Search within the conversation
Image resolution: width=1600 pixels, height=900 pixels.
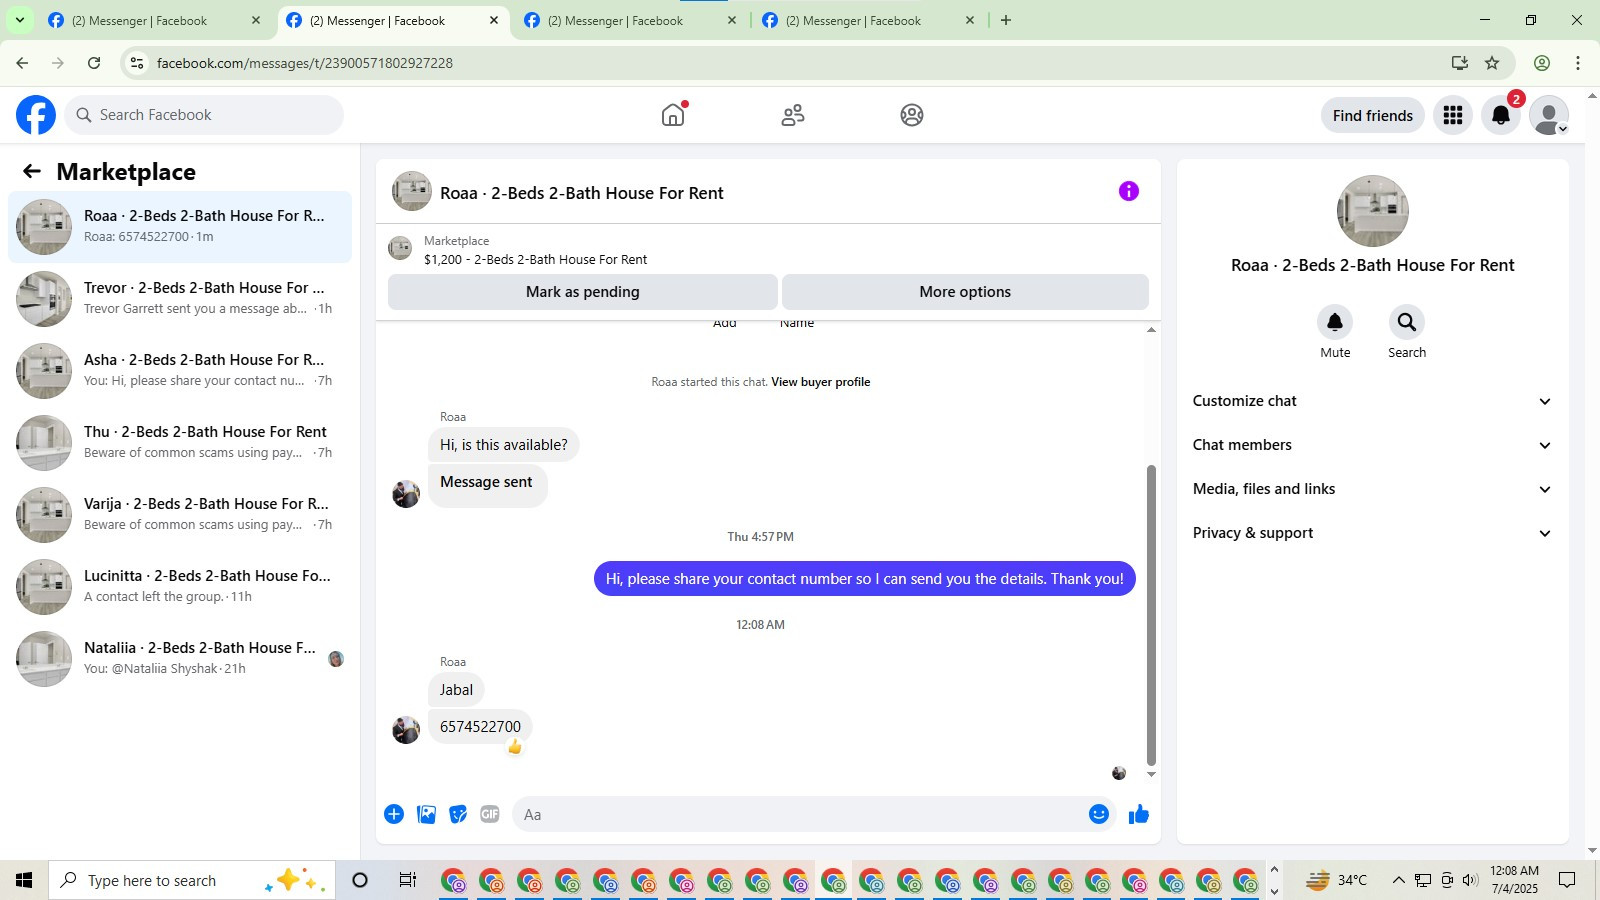pos(1407,322)
